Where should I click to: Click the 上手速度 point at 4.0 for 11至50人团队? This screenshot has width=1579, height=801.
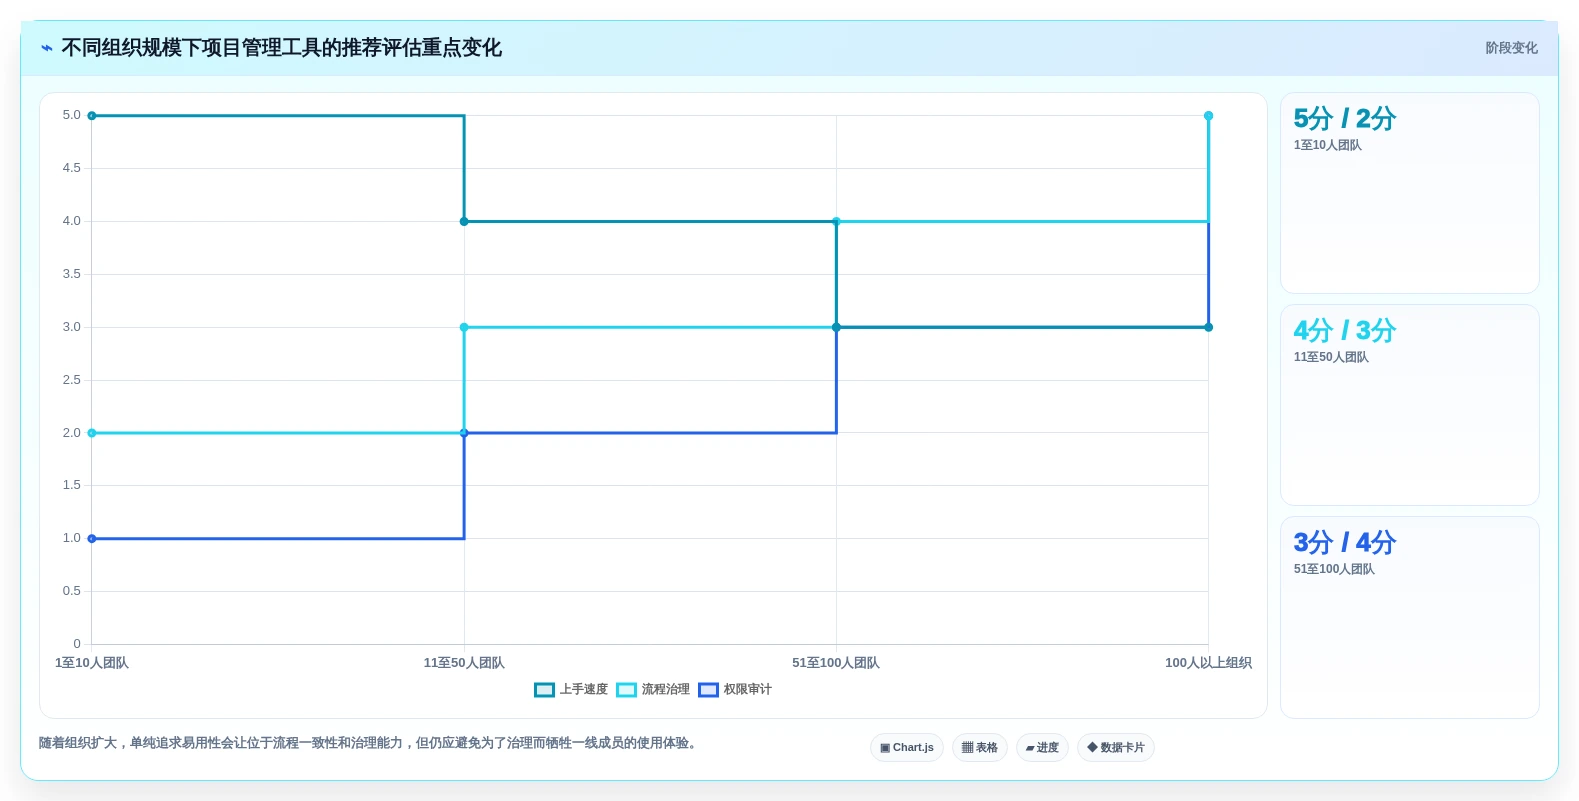pyautogui.click(x=464, y=222)
